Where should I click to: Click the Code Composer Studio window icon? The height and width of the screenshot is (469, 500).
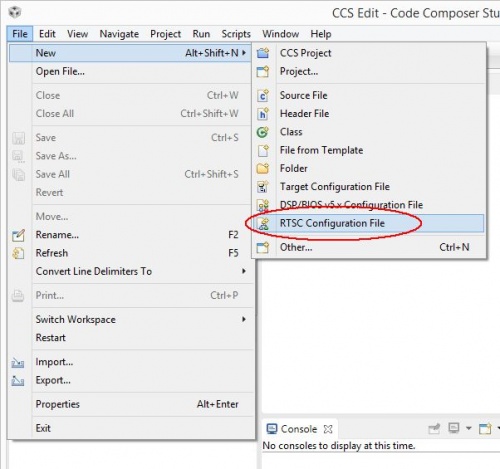[x=15, y=13]
